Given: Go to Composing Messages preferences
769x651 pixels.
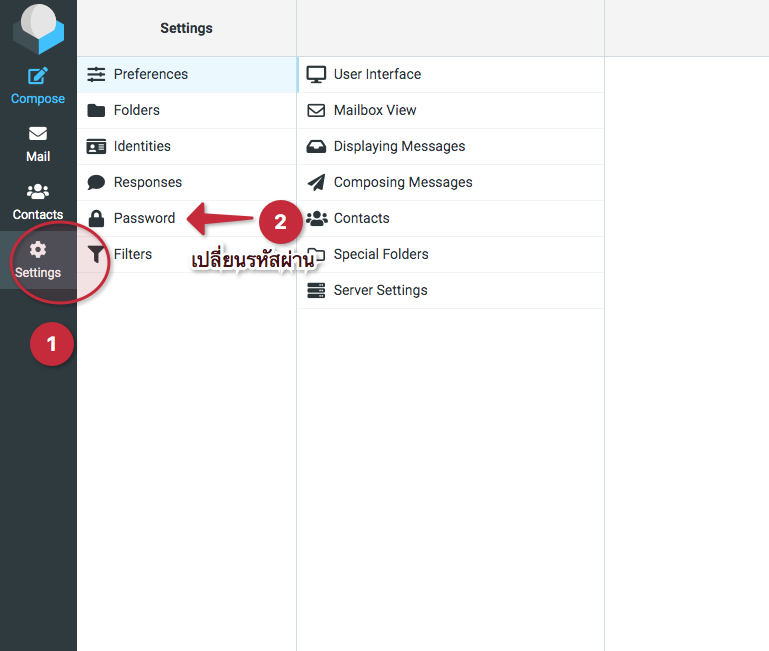Looking at the screenshot, I should 403,182.
